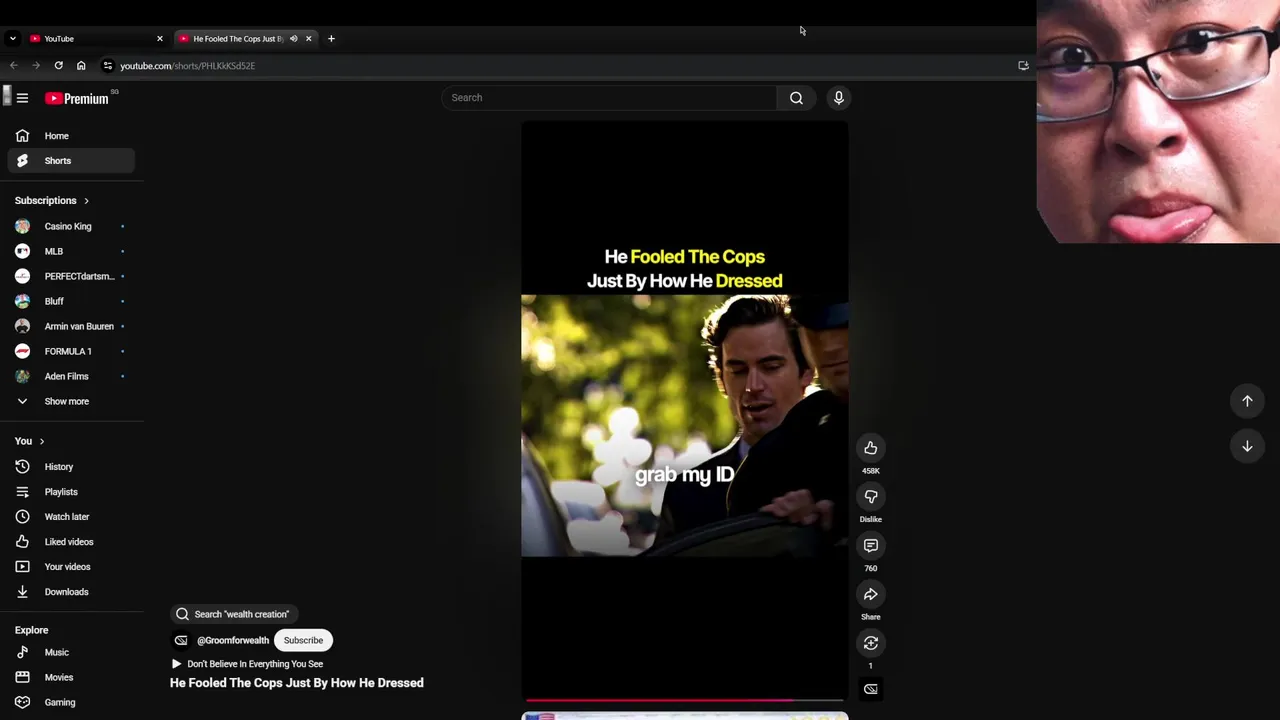The image size is (1280, 720).
Task: Open Gaming under Explore
Action: click(71, 702)
